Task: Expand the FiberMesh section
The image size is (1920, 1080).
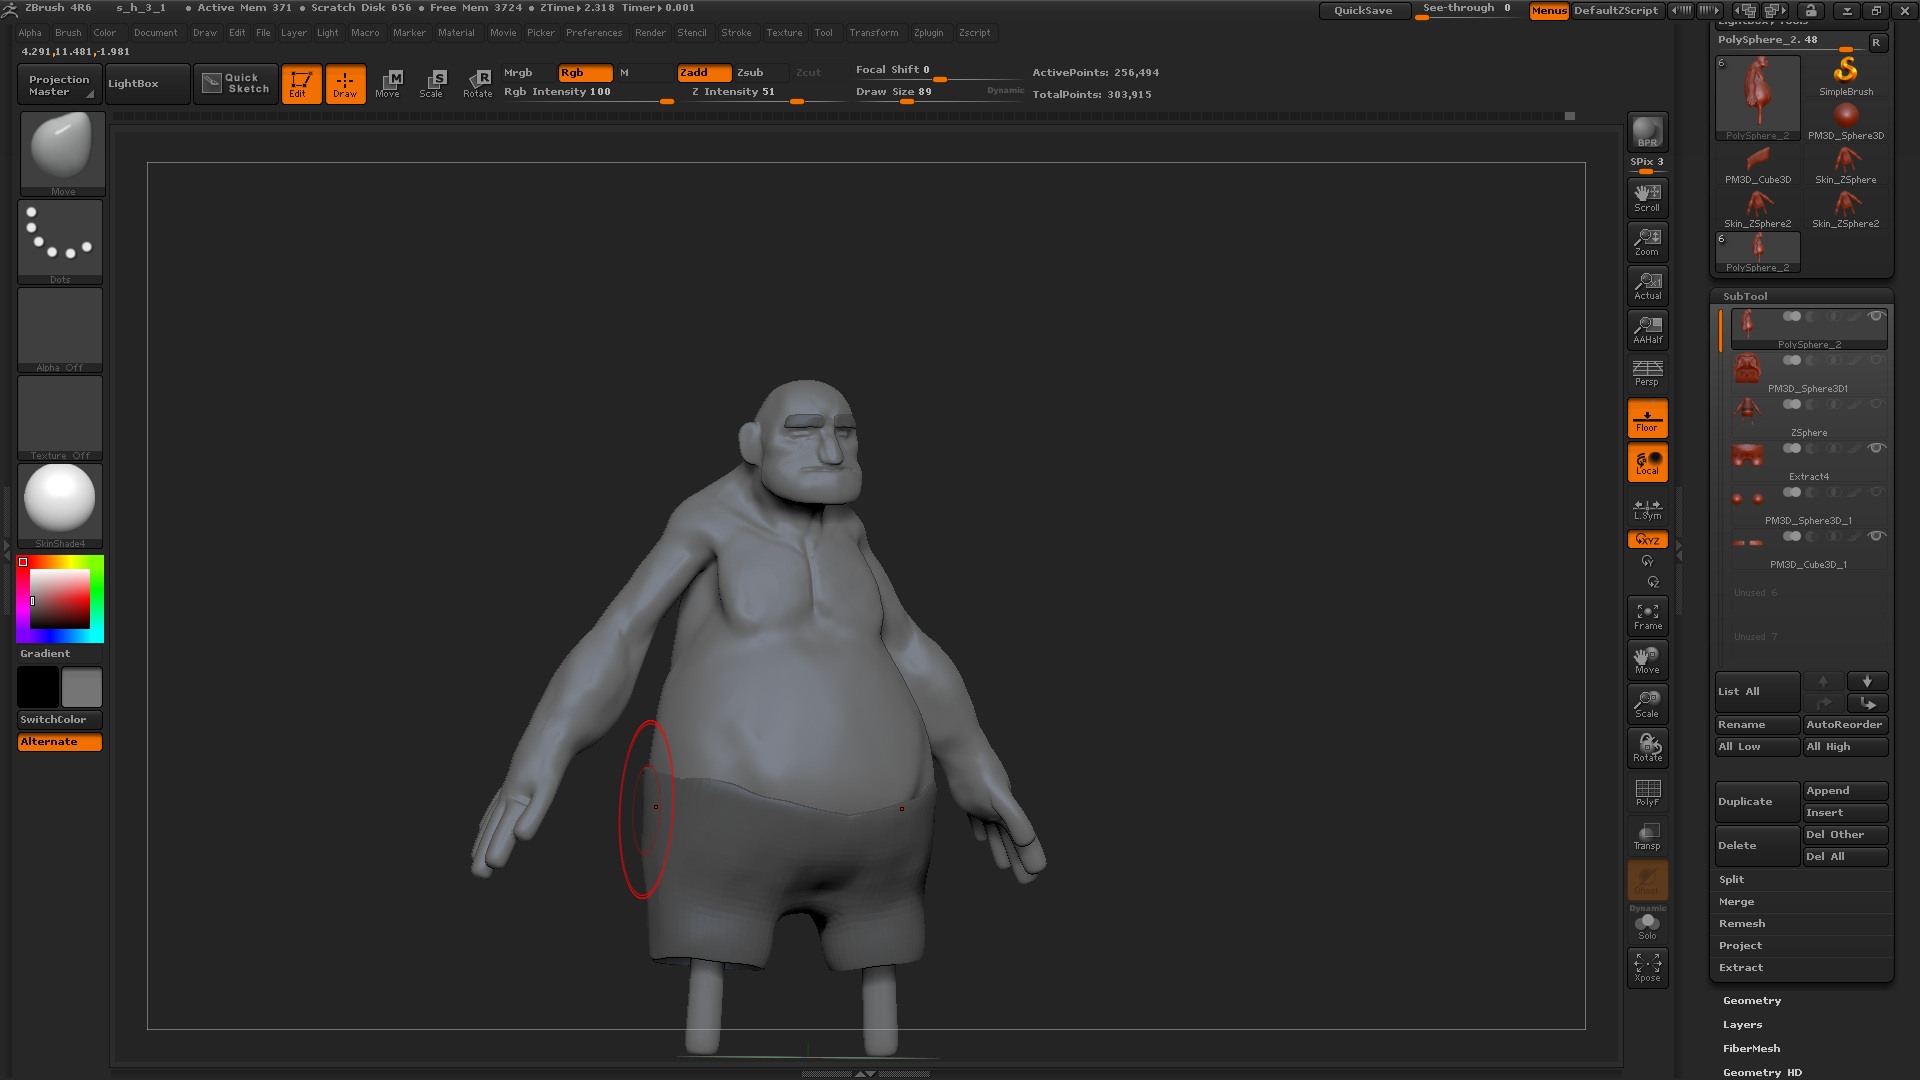Action: (1751, 1048)
